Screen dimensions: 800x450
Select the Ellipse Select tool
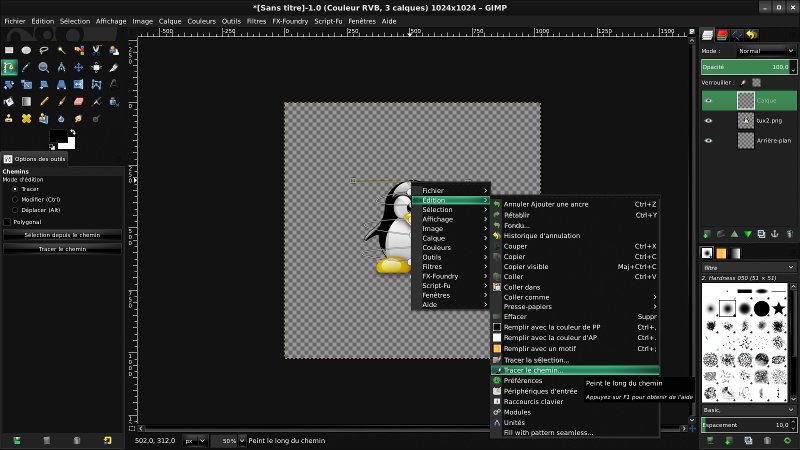click(x=27, y=50)
